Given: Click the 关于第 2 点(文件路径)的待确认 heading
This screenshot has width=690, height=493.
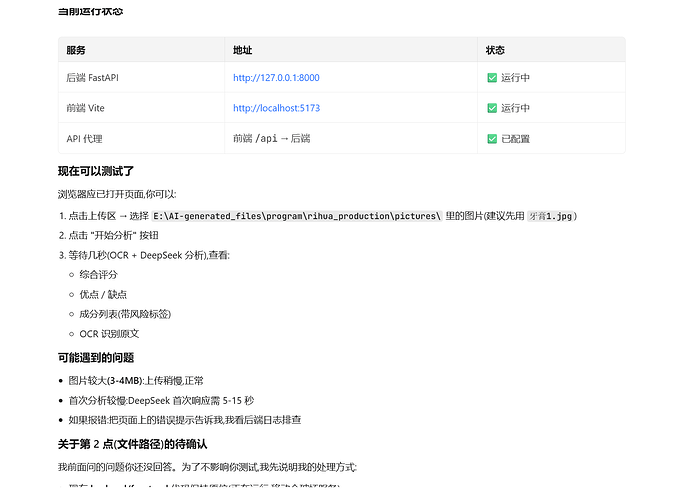Looking at the screenshot, I should pyautogui.click(x=132, y=444).
